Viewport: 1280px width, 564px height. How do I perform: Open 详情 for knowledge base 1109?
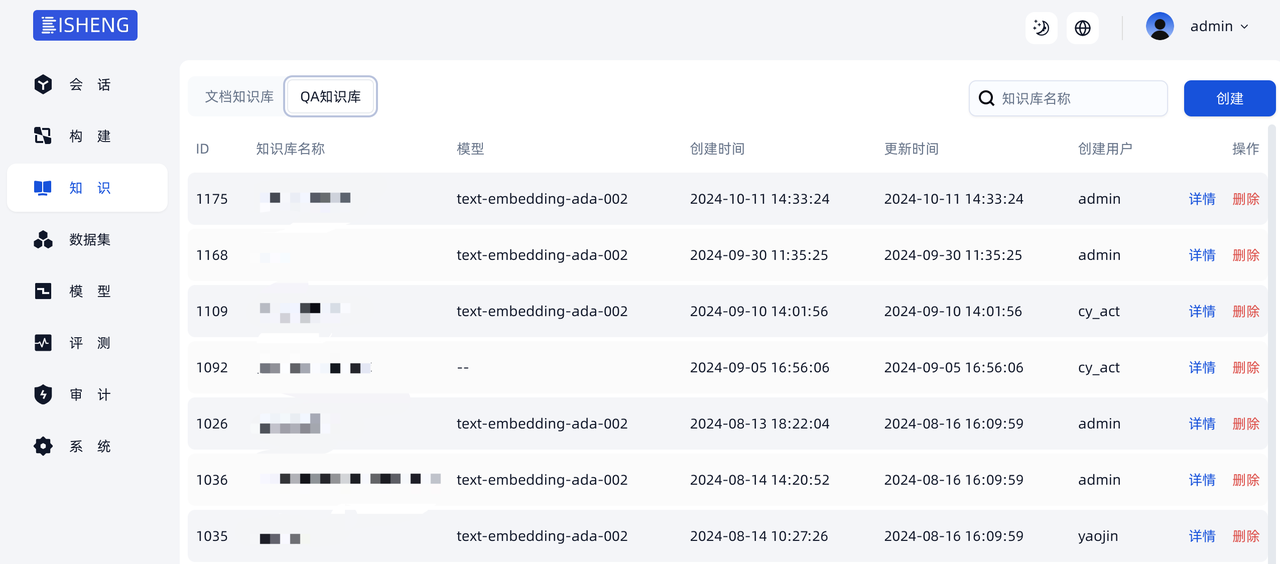(1202, 311)
